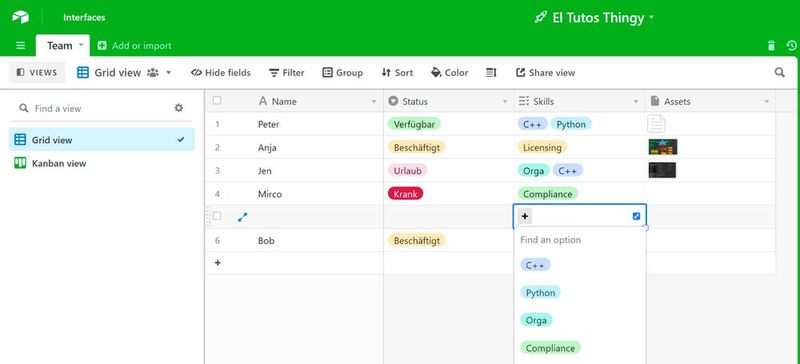Open the Filter button

point(287,72)
